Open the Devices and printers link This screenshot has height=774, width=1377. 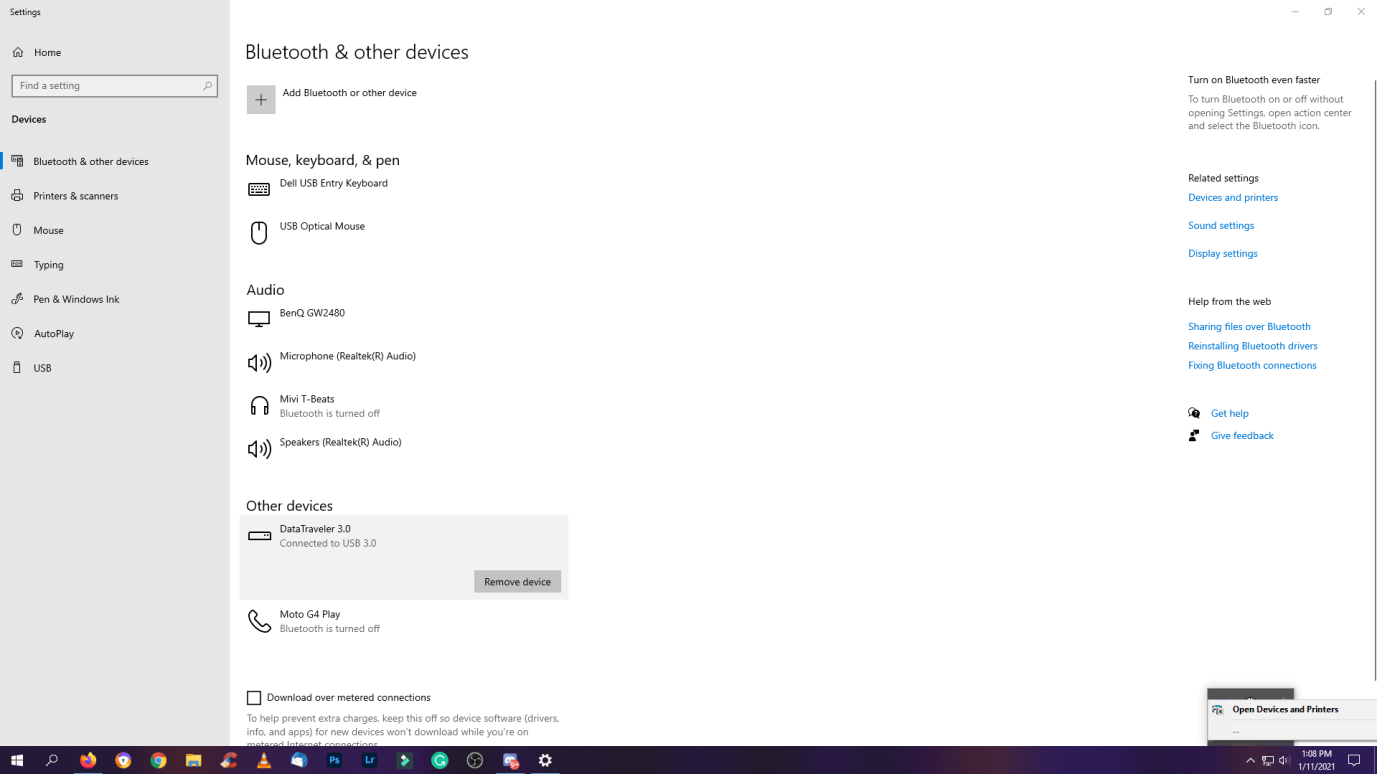coord(1233,198)
